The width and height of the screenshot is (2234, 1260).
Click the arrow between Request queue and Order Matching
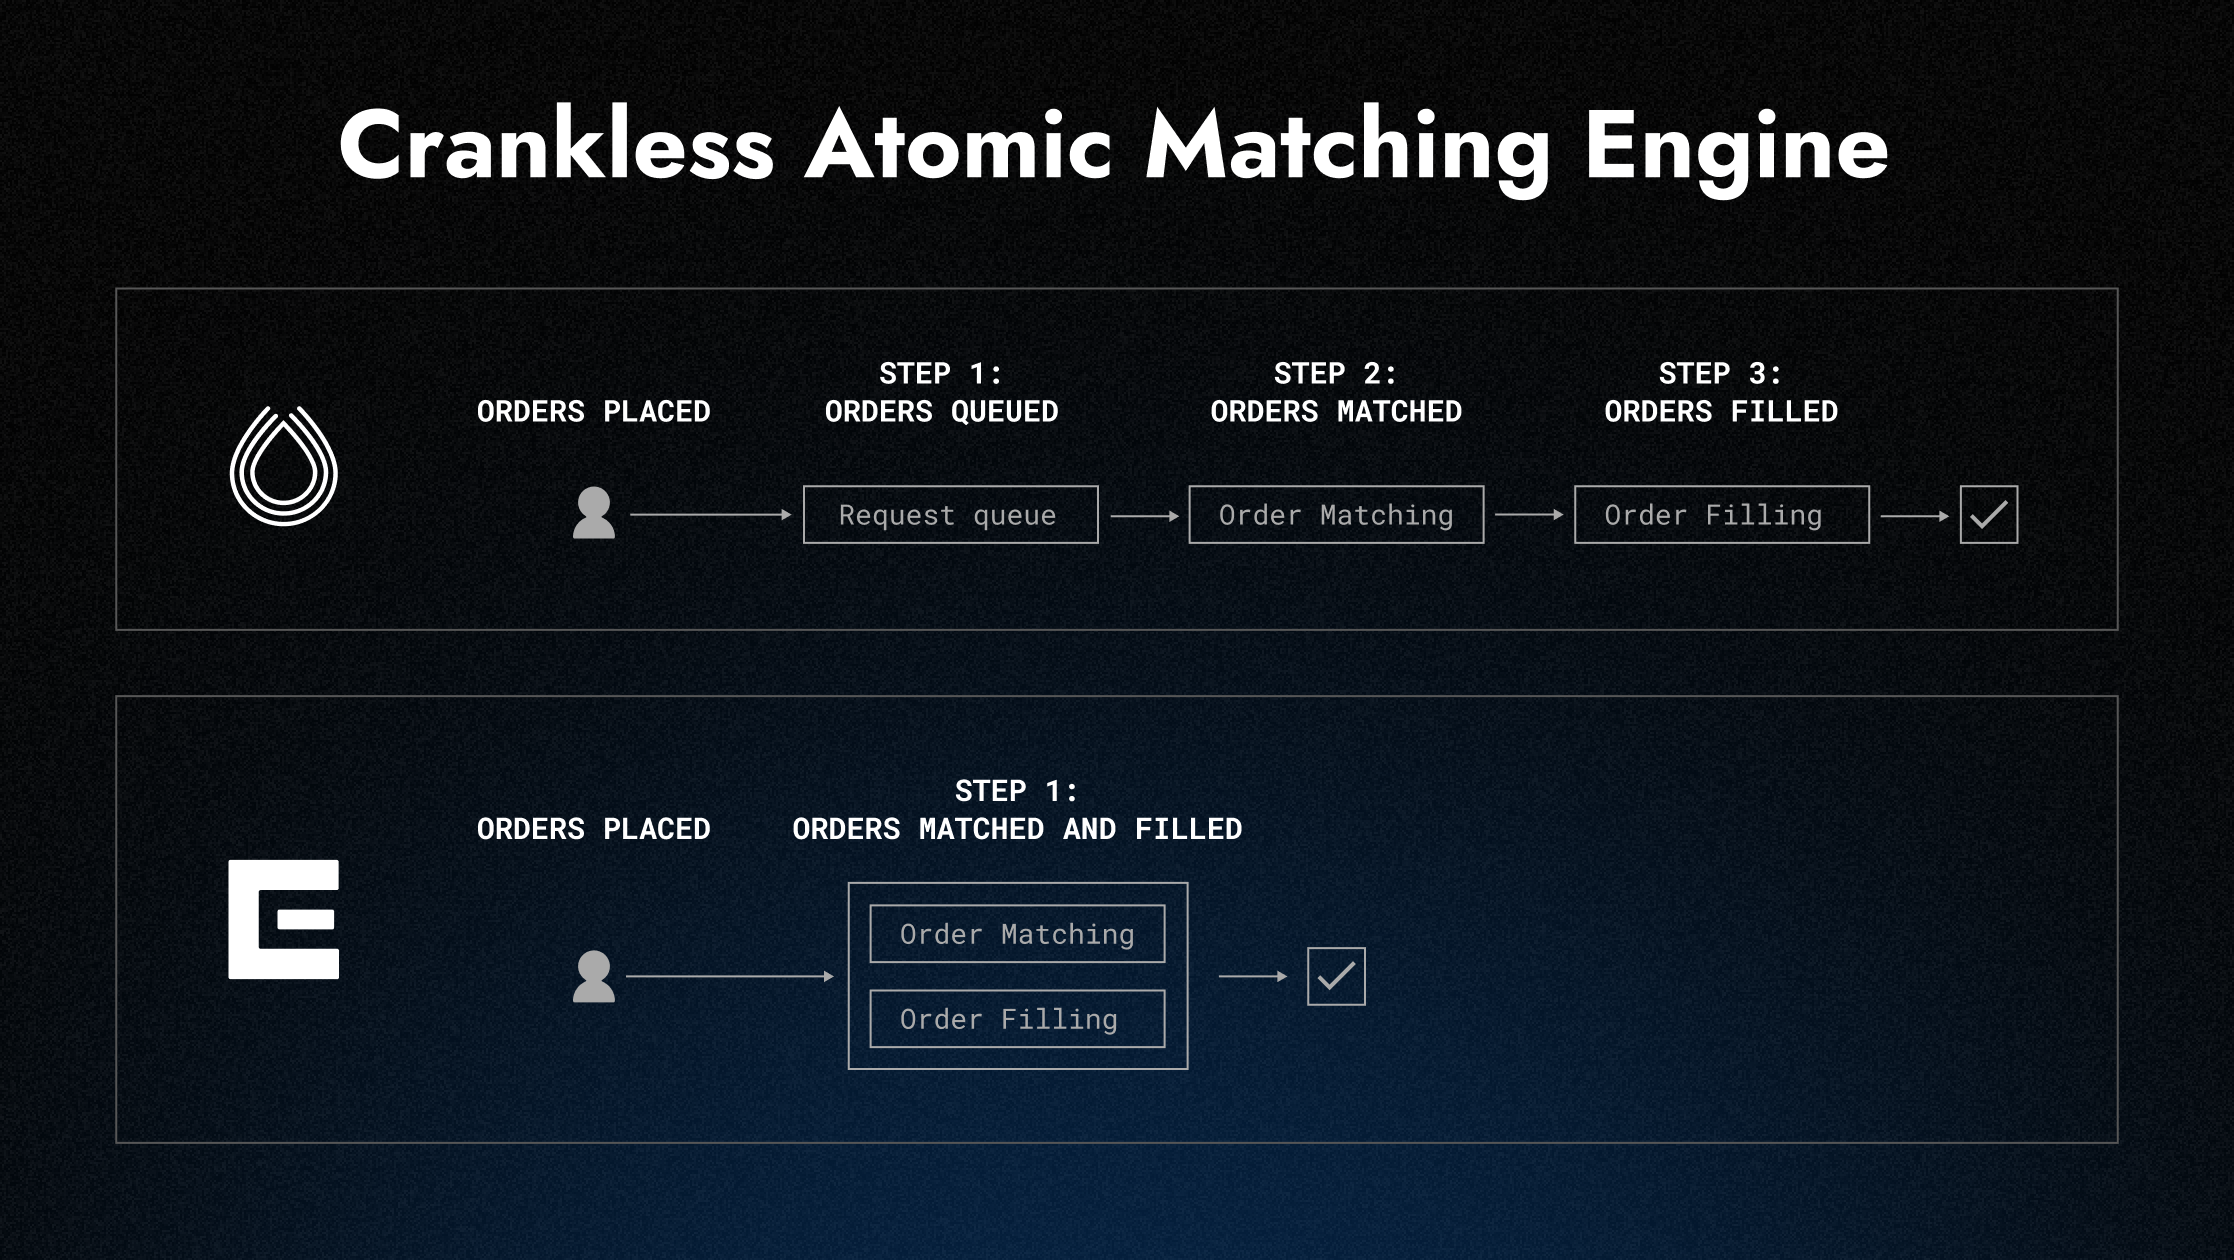(x=1144, y=516)
